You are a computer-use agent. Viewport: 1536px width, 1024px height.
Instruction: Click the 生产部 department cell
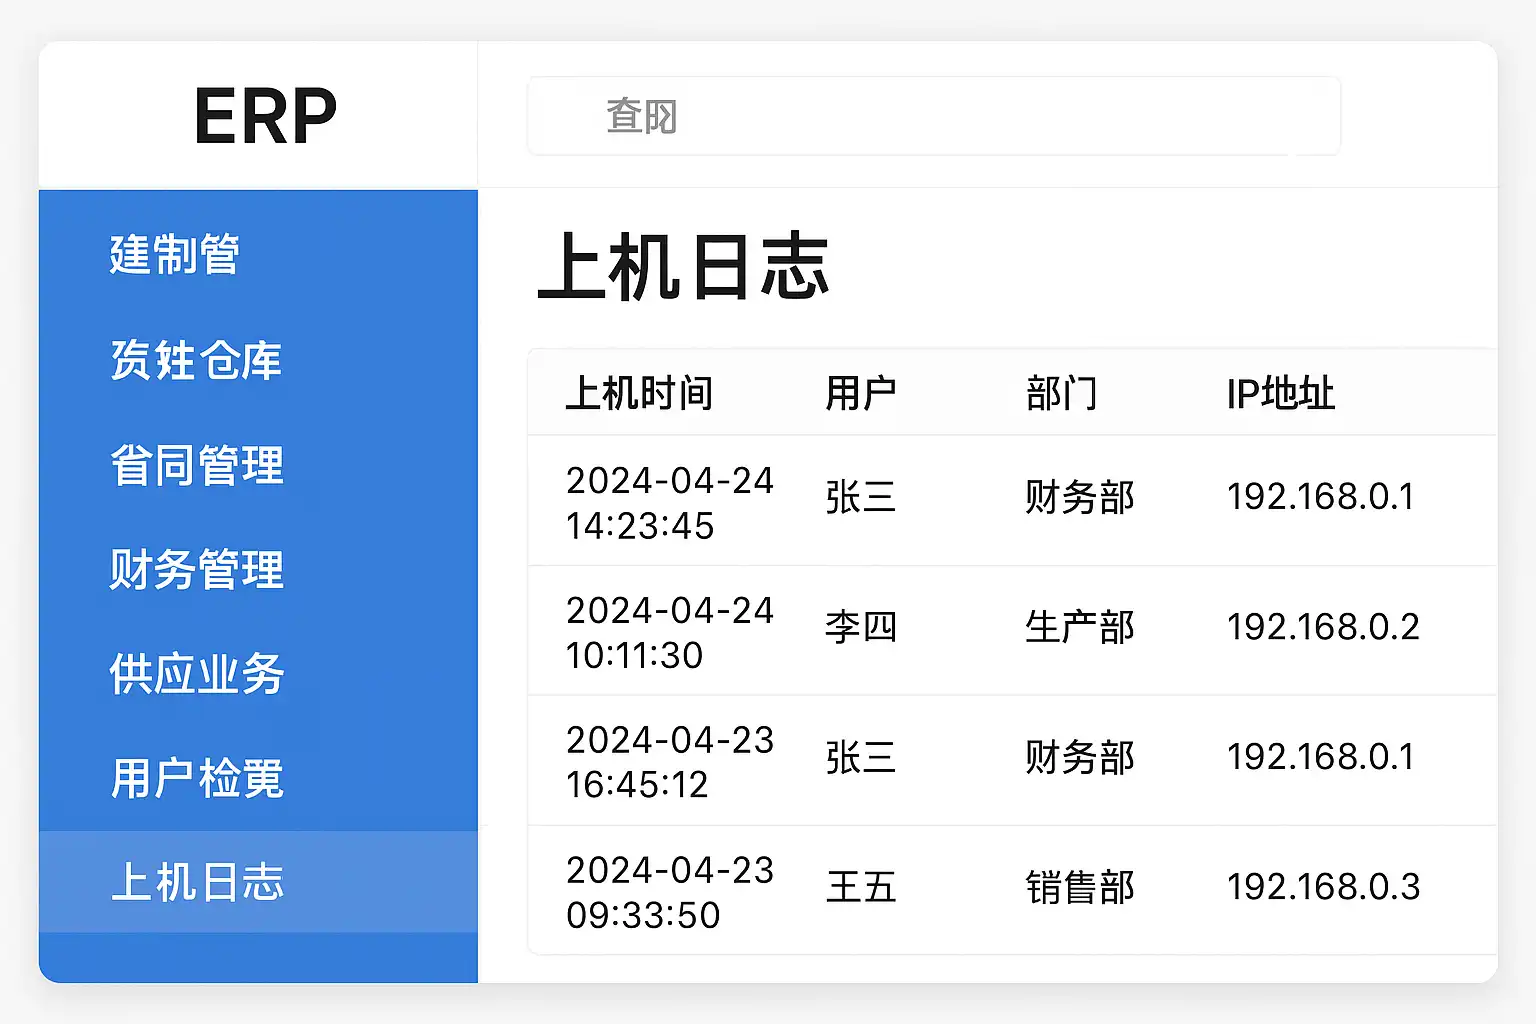(x=1080, y=627)
